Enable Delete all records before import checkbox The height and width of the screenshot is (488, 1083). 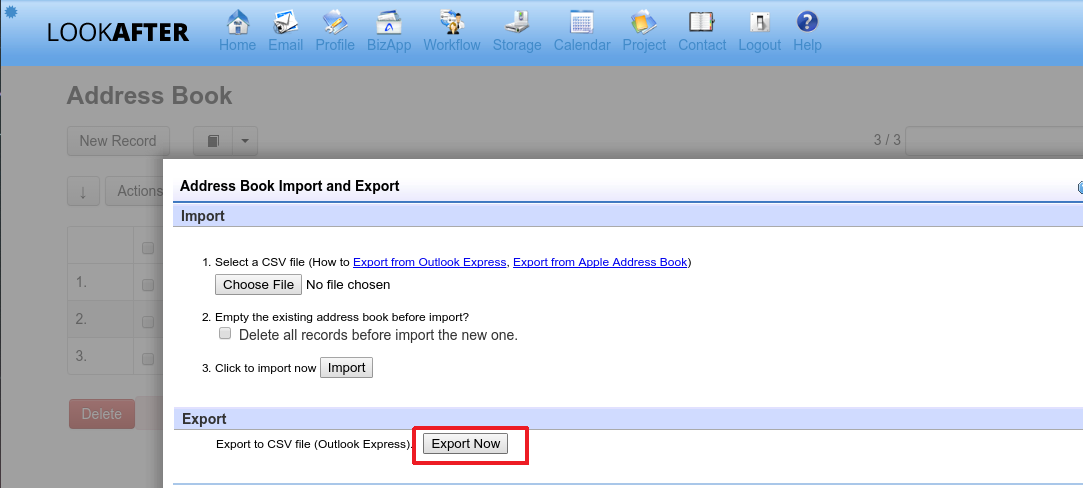[x=225, y=334]
